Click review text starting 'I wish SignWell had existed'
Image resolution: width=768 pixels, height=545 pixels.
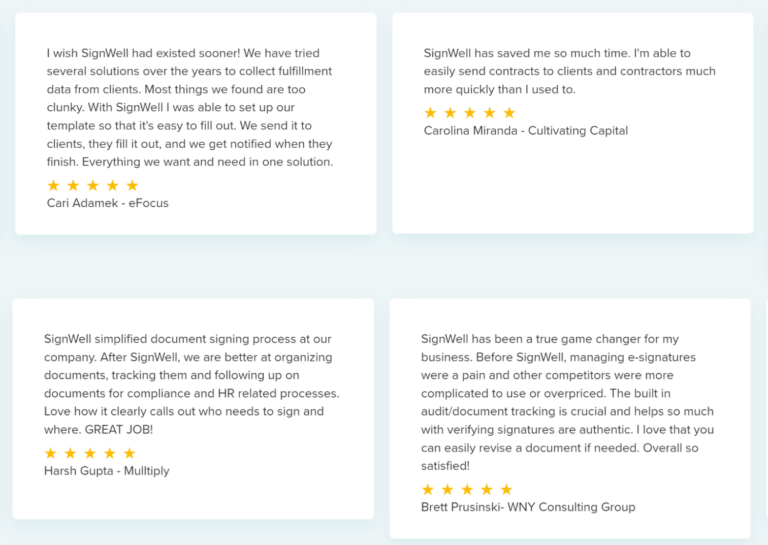(190, 107)
